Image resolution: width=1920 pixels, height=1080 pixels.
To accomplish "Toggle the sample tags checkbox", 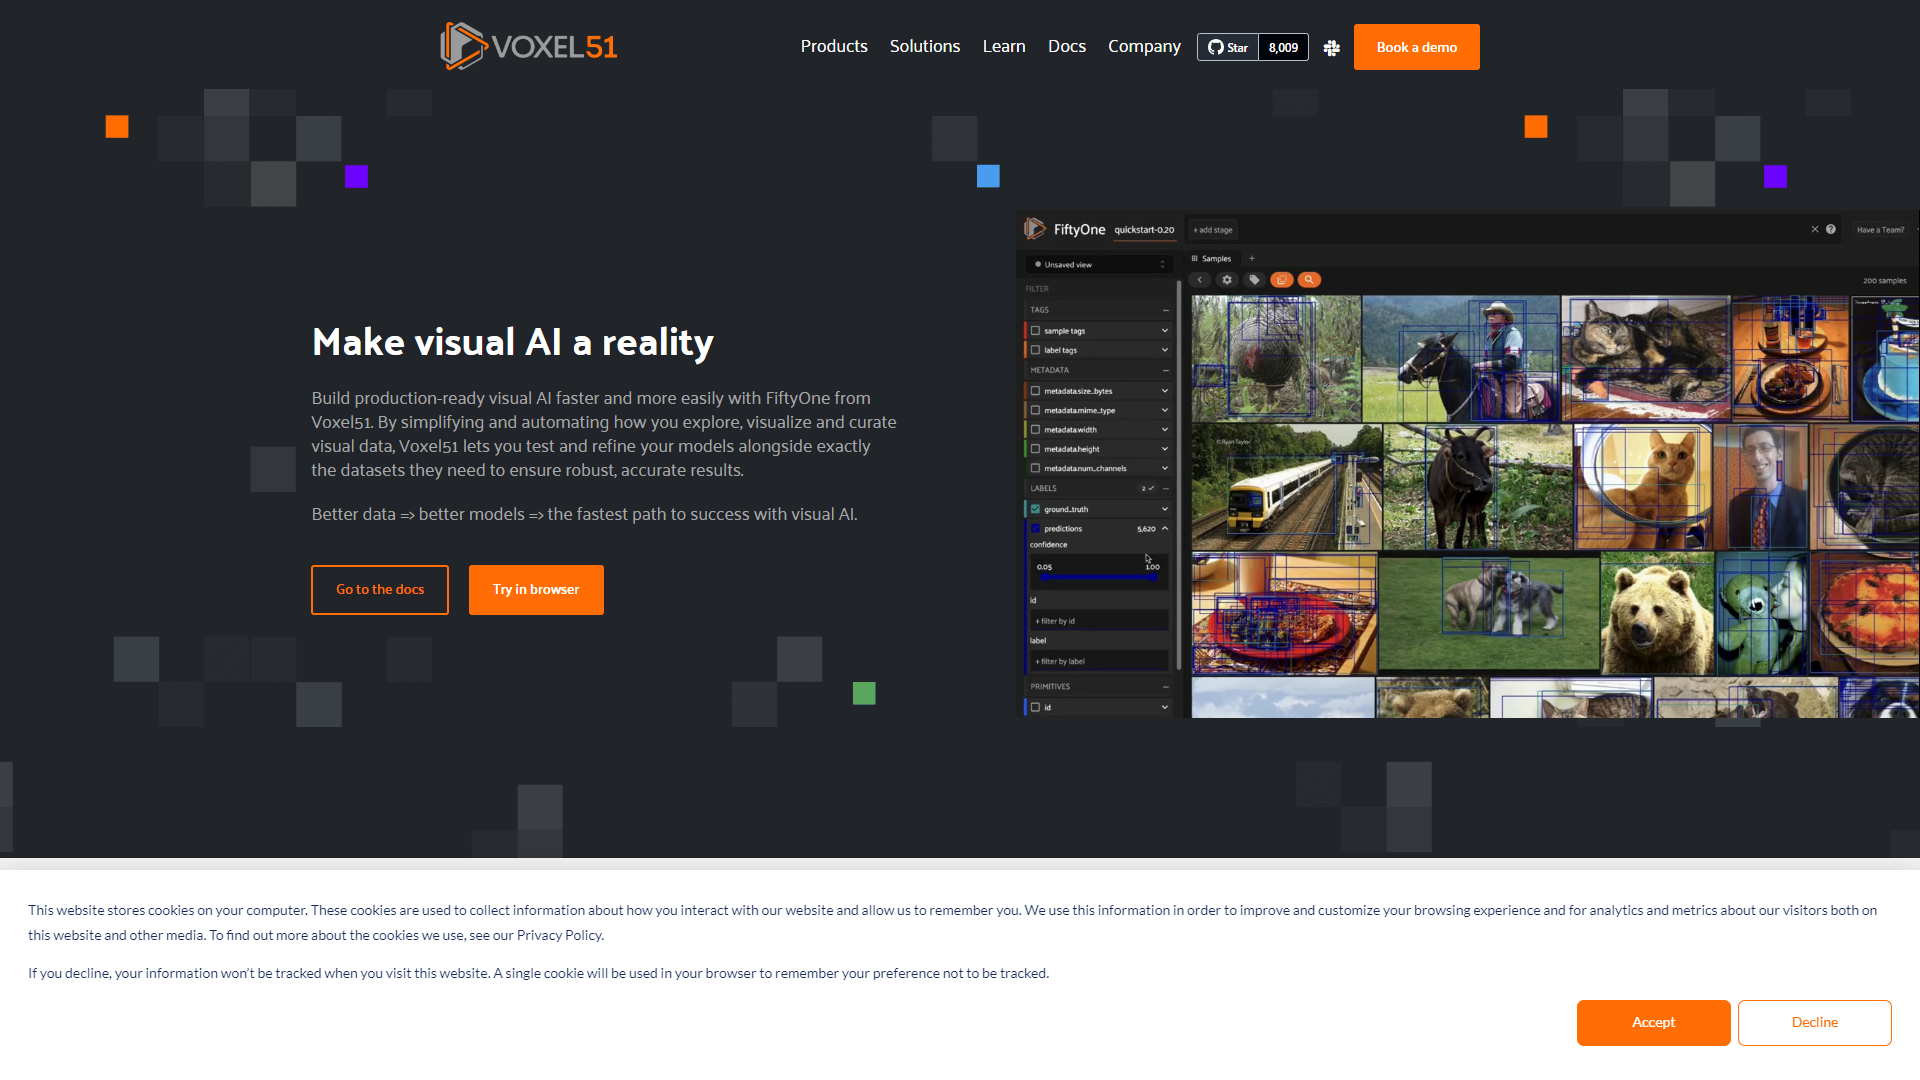I will tap(1035, 330).
